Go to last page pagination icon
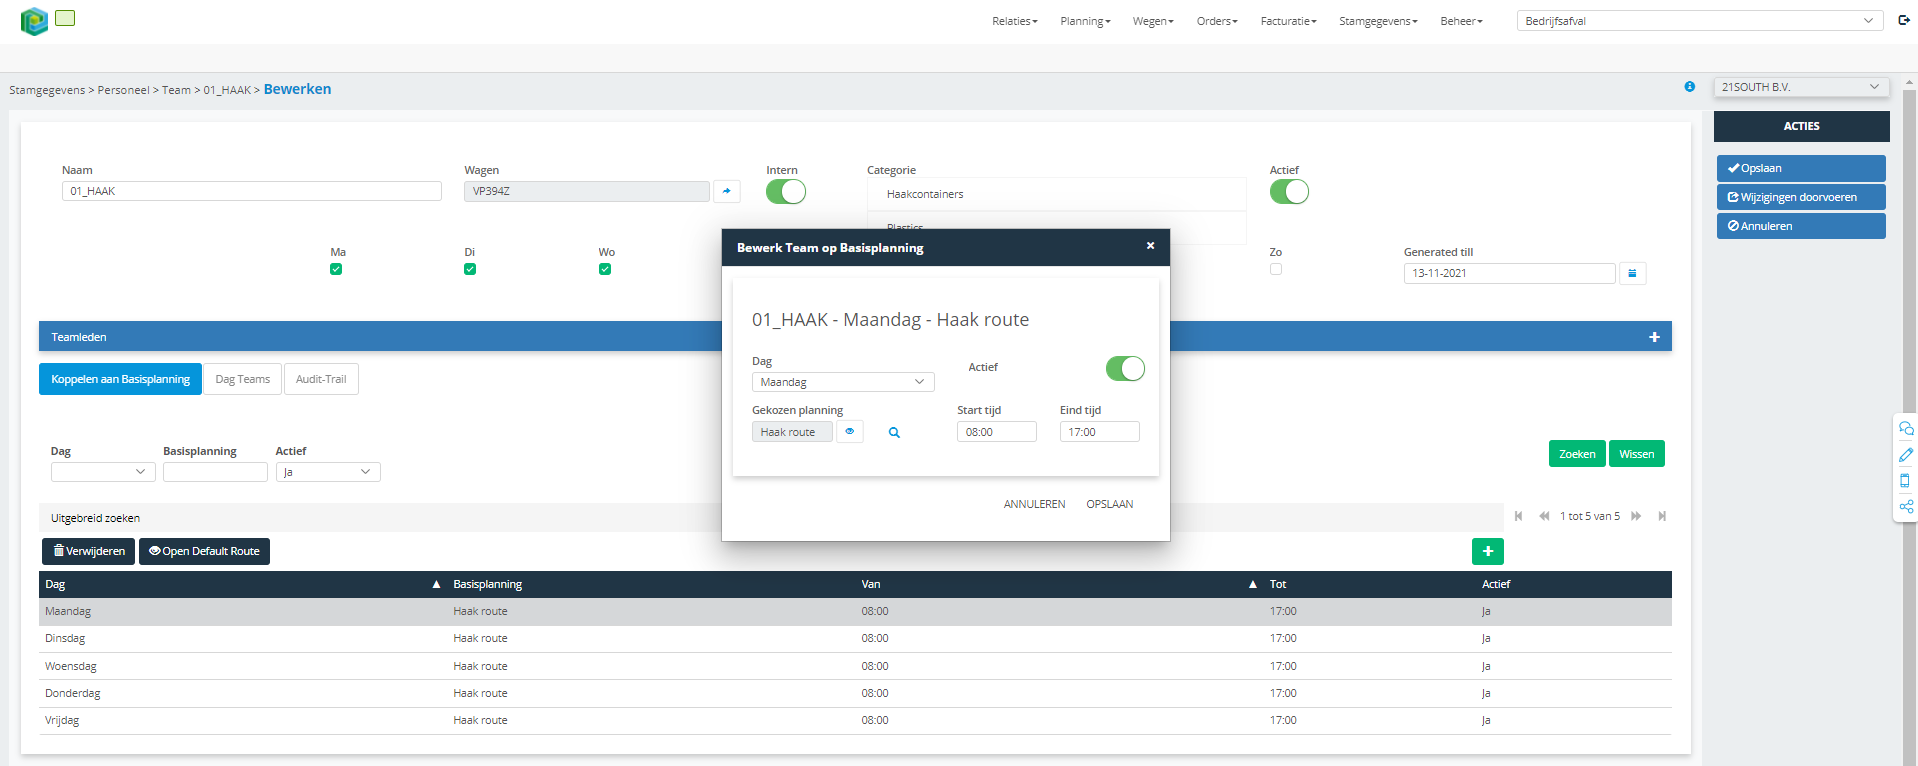This screenshot has width=1918, height=766. pyautogui.click(x=1662, y=516)
